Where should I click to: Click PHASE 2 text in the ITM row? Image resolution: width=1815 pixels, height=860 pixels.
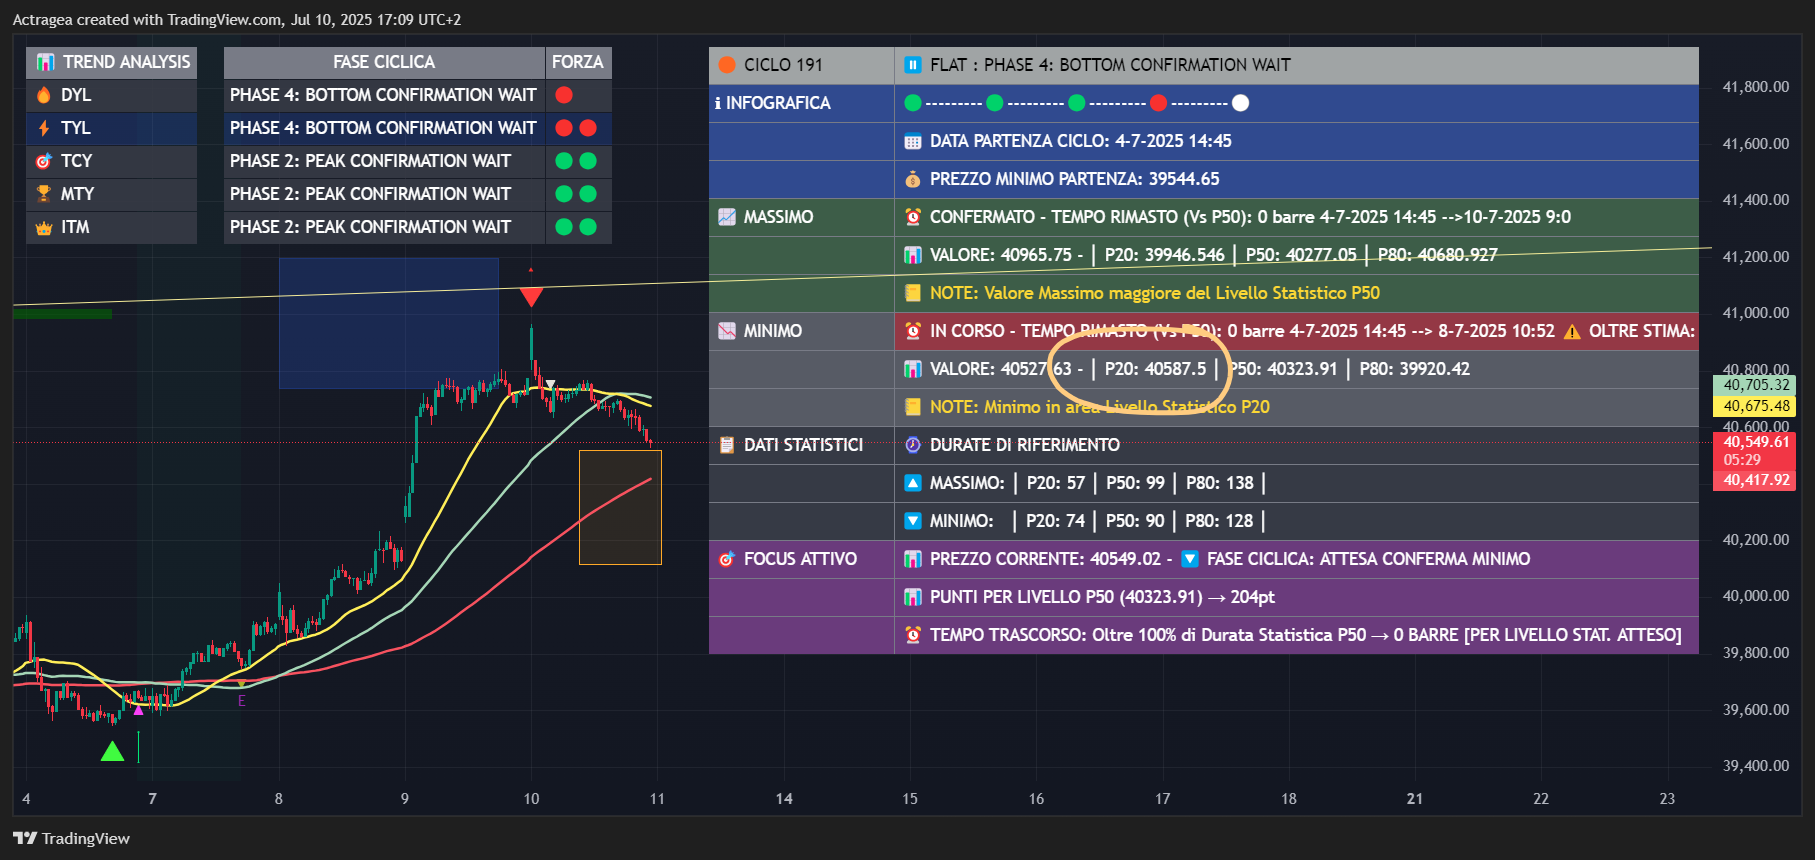[370, 227]
